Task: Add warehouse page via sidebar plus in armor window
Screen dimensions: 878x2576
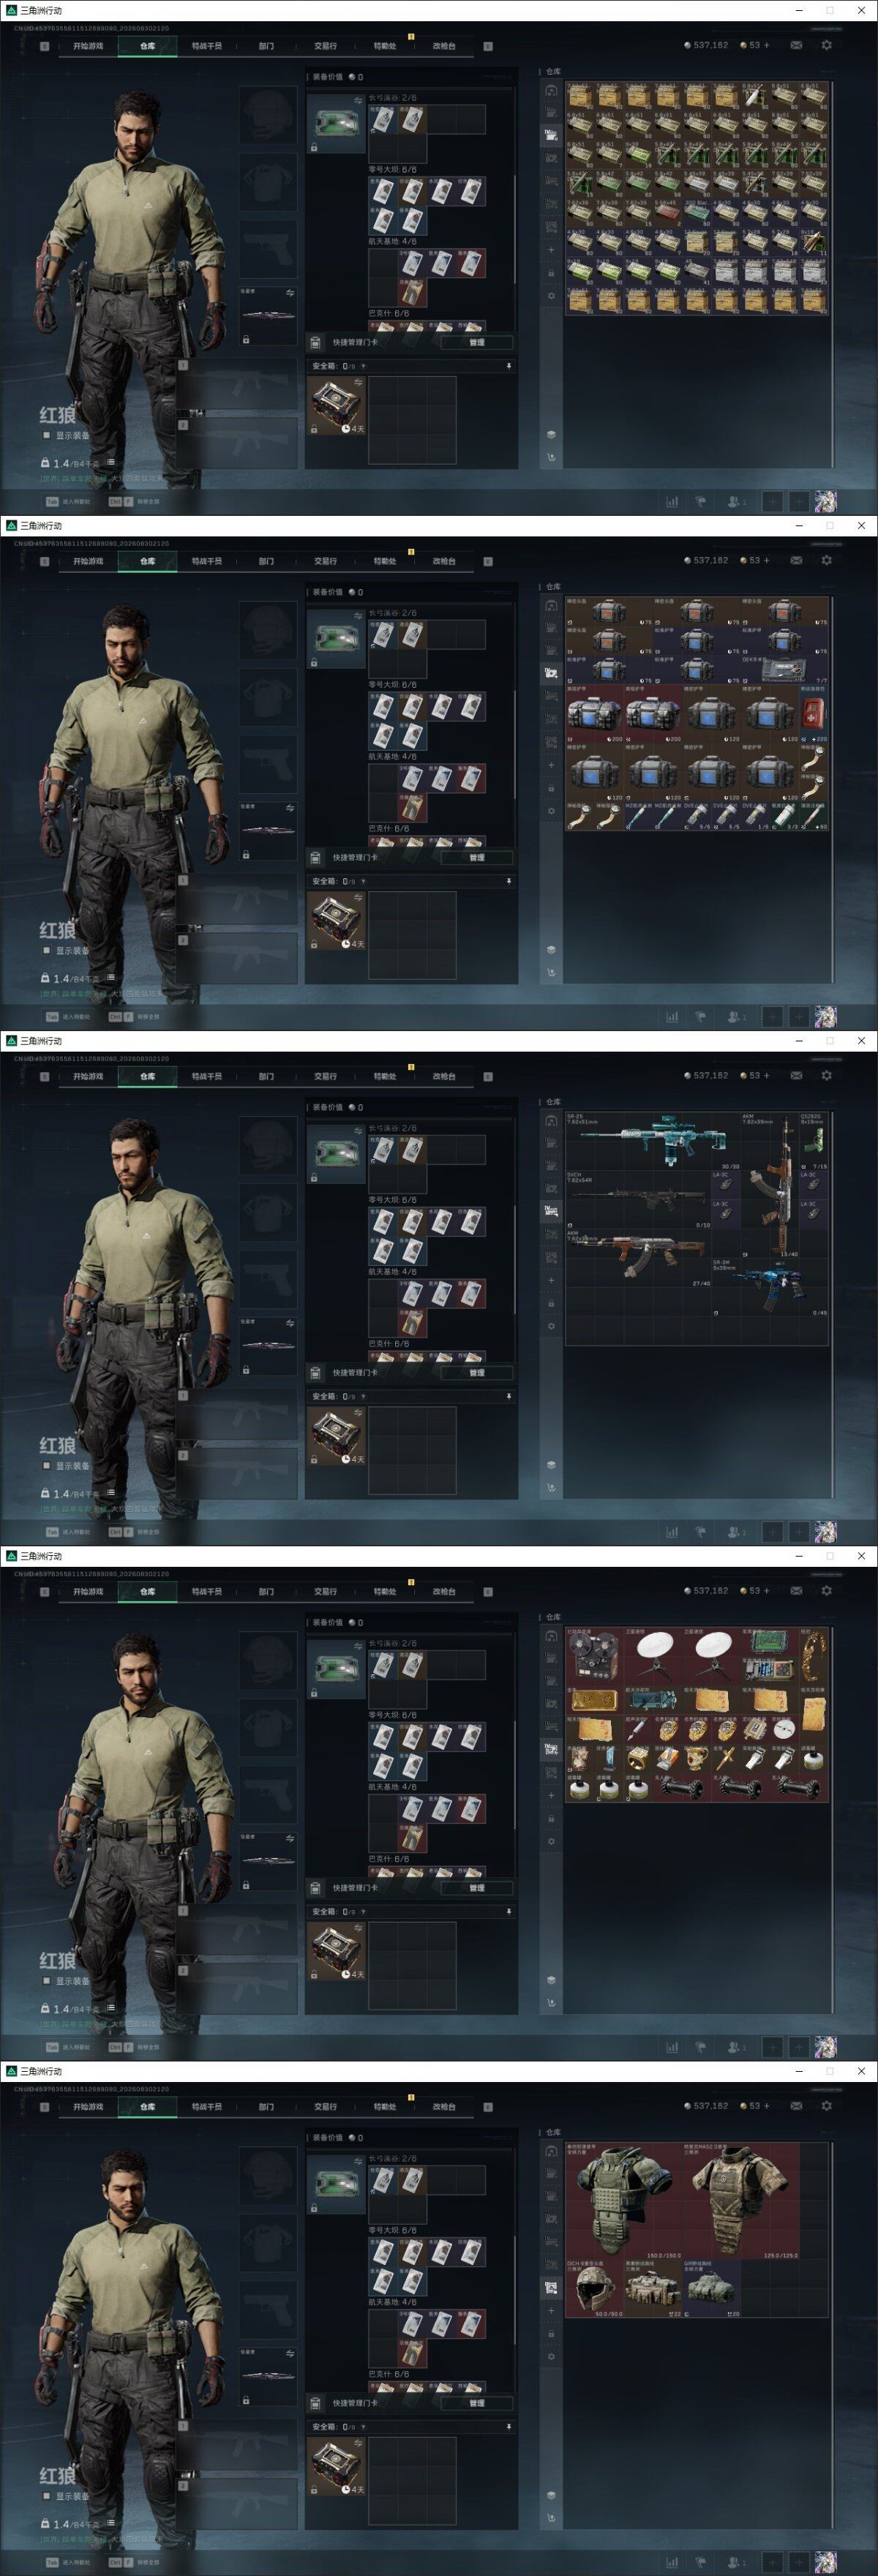Action: [x=551, y=2310]
